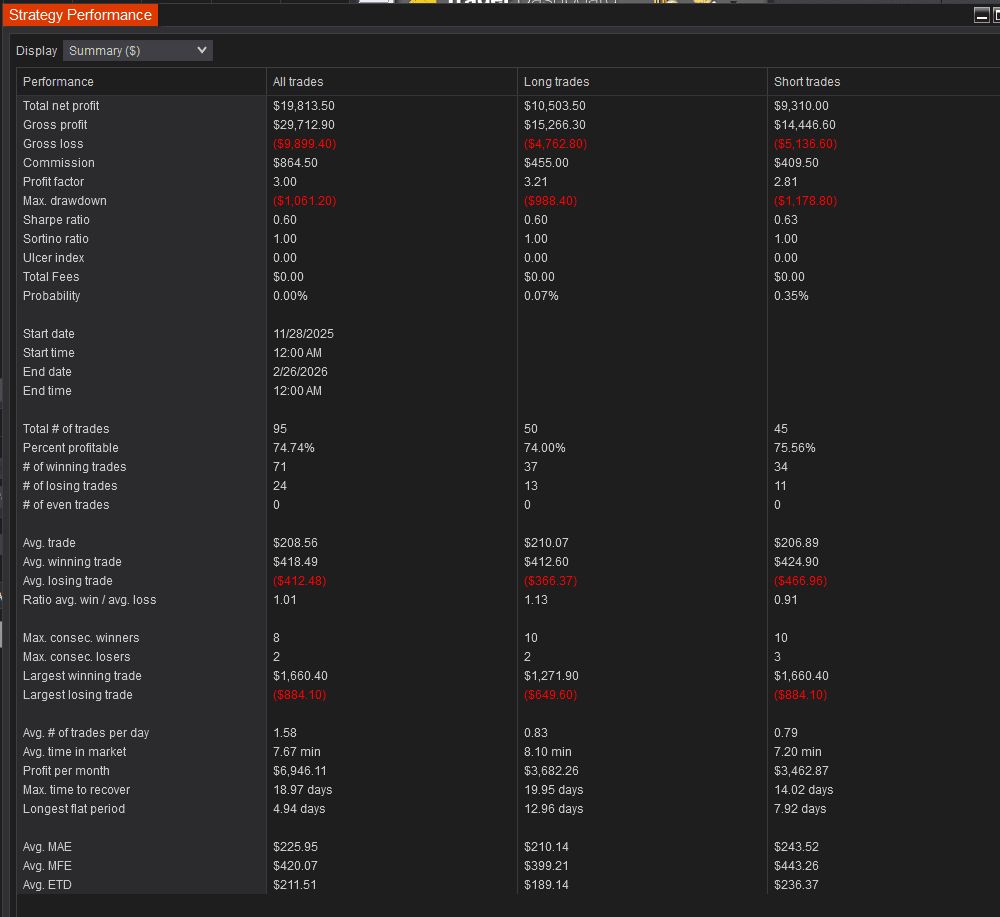Click the window restore icon at top right
1000x917 pixels.
click(995, 15)
